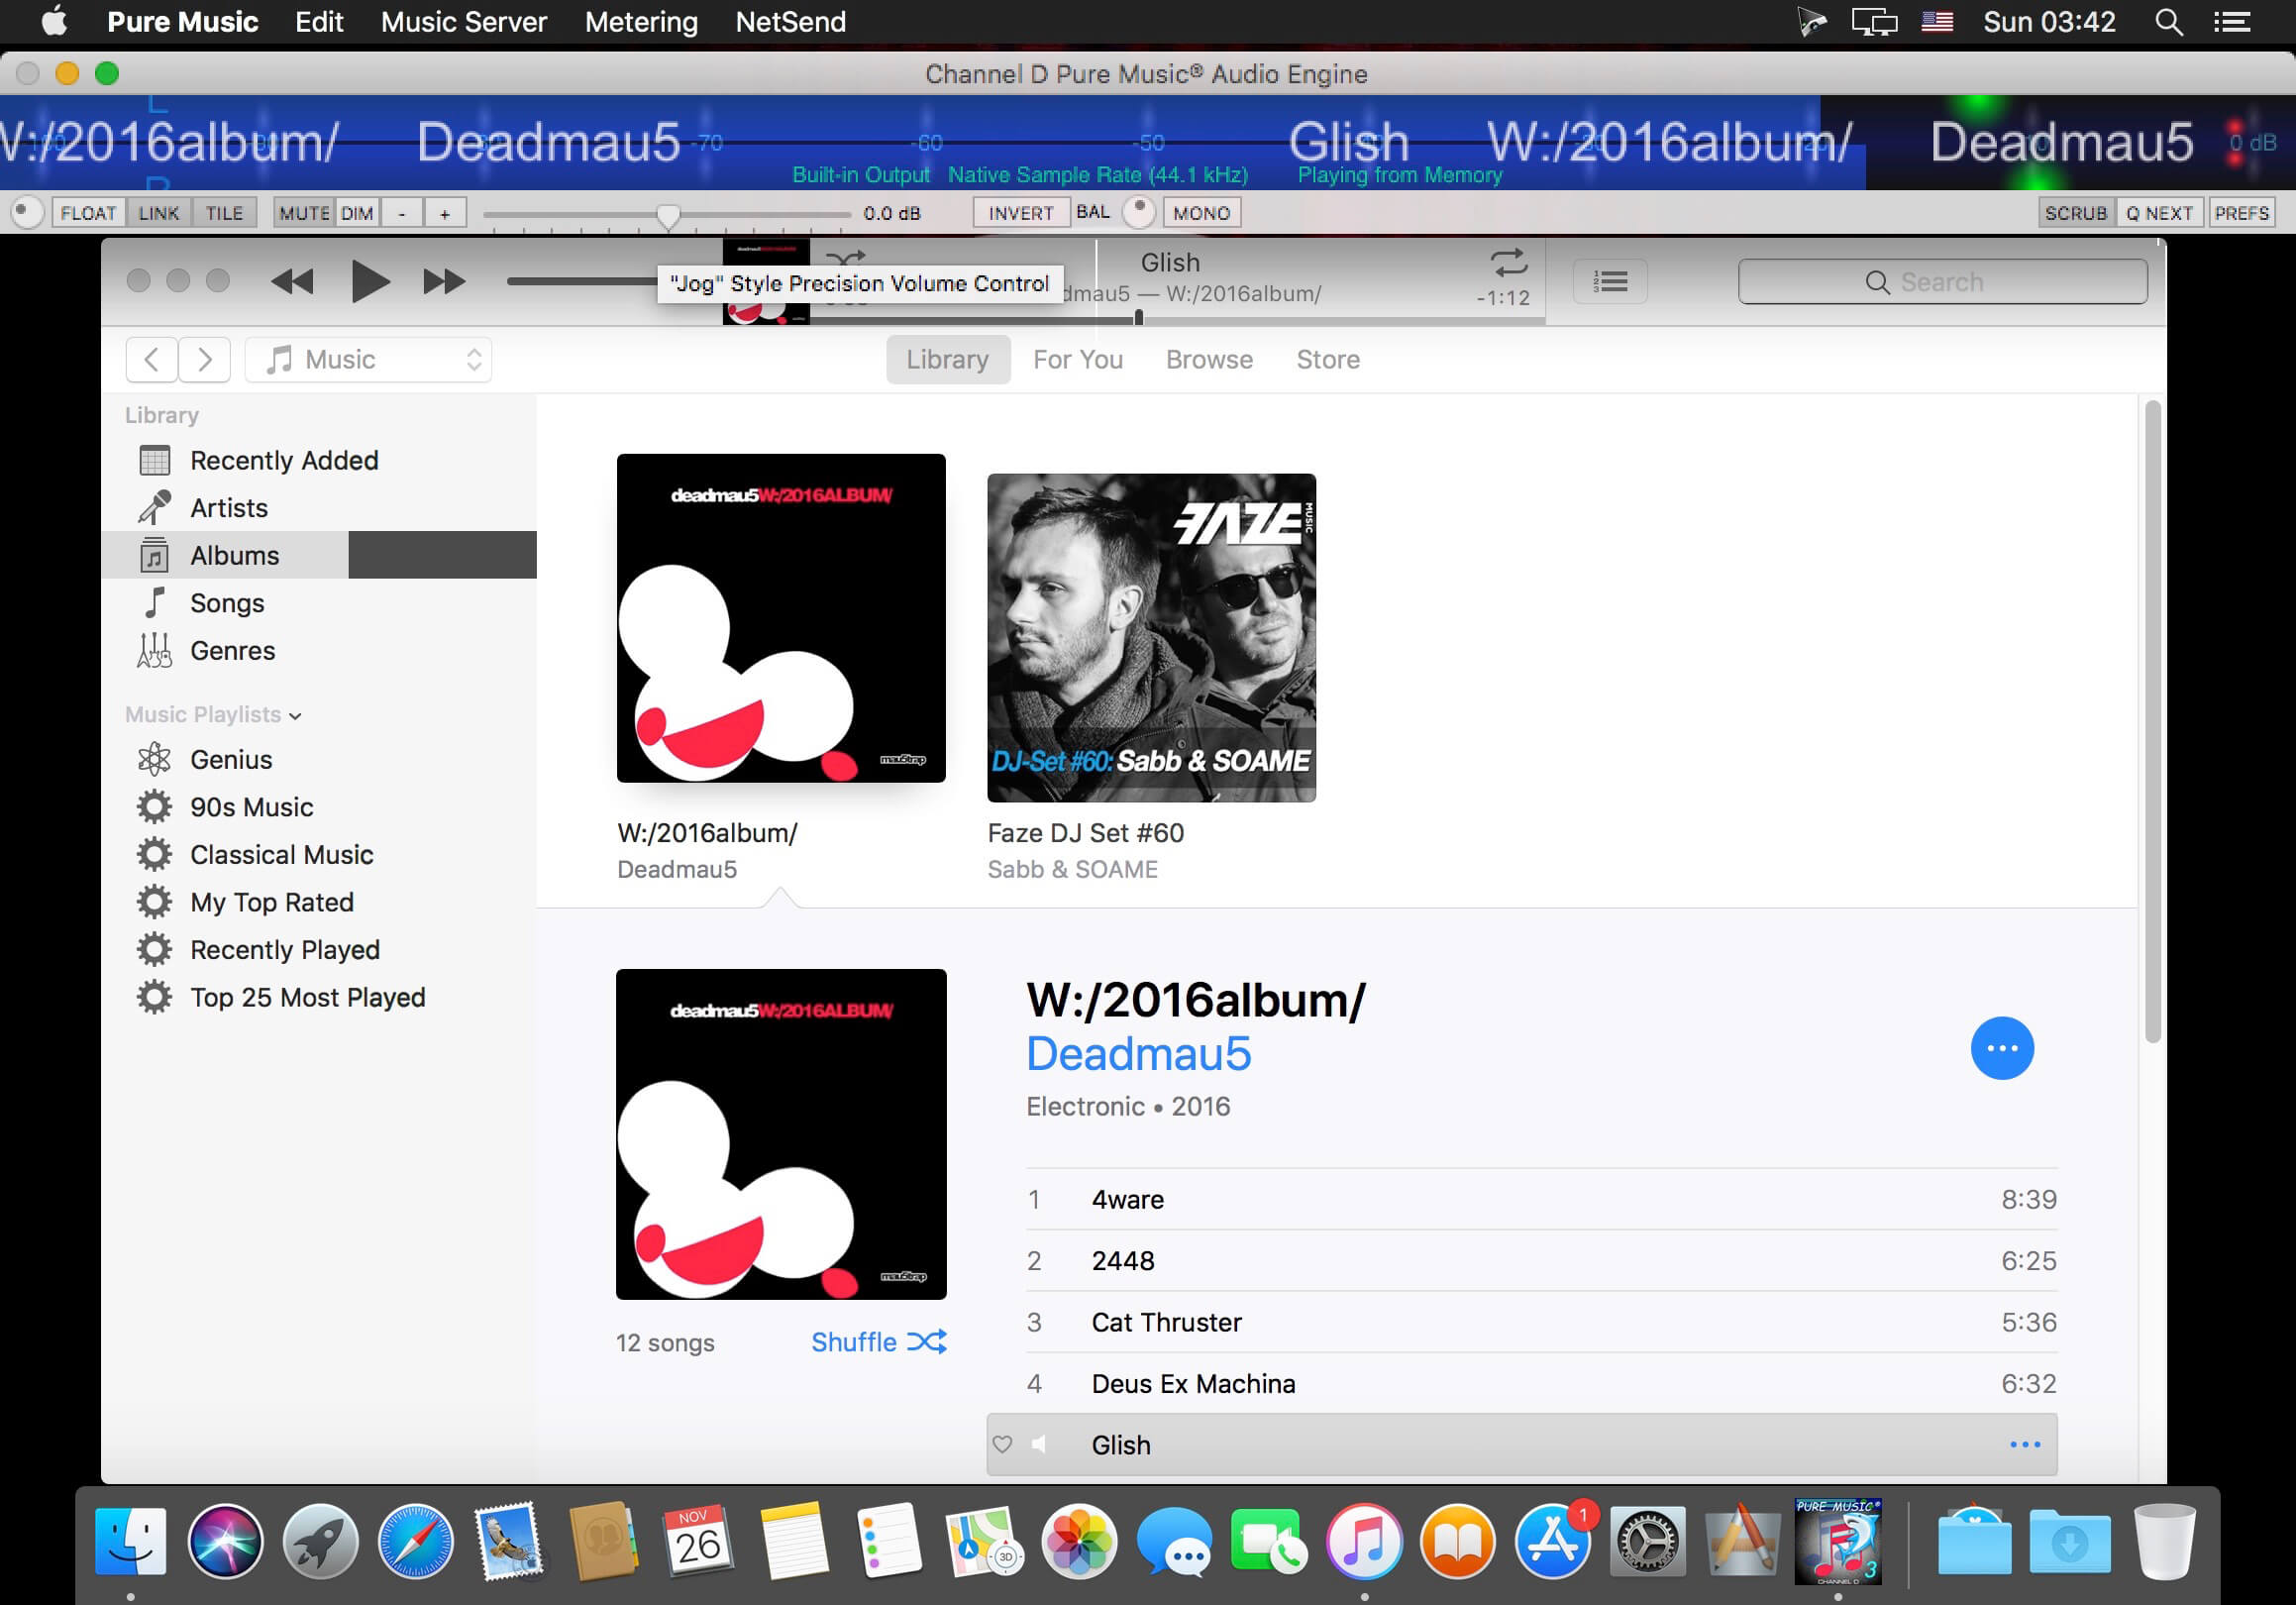Click the FLOAT button in Pure Music
The image size is (2296, 1605).
[88, 213]
